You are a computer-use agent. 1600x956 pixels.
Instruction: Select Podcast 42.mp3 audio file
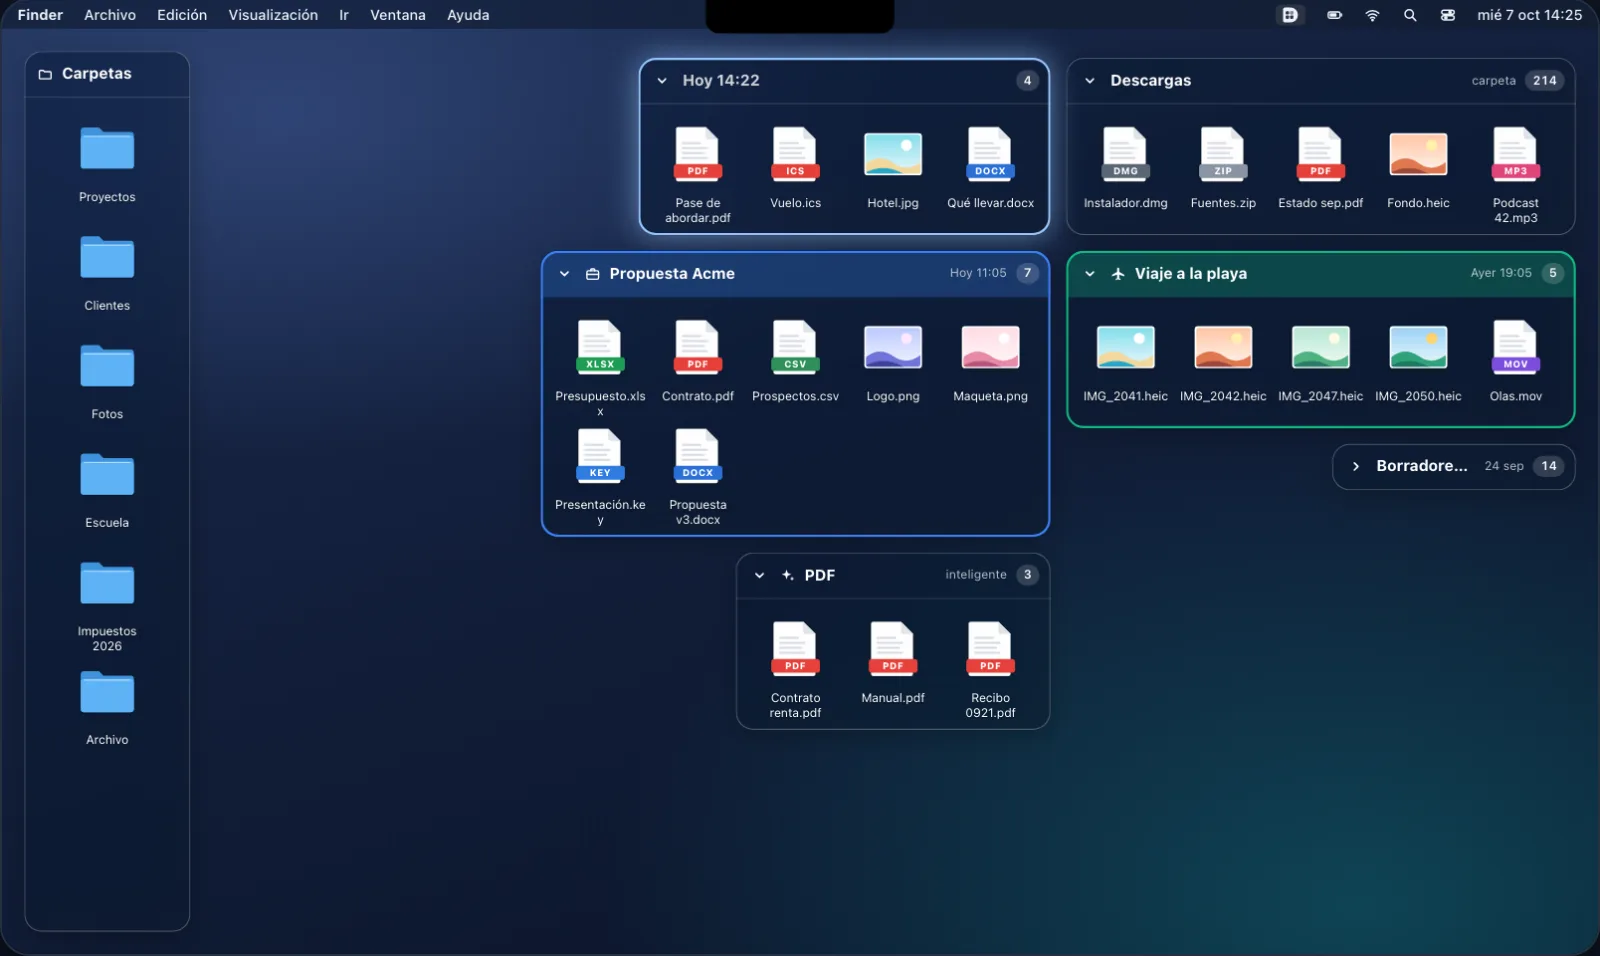(1516, 175)
